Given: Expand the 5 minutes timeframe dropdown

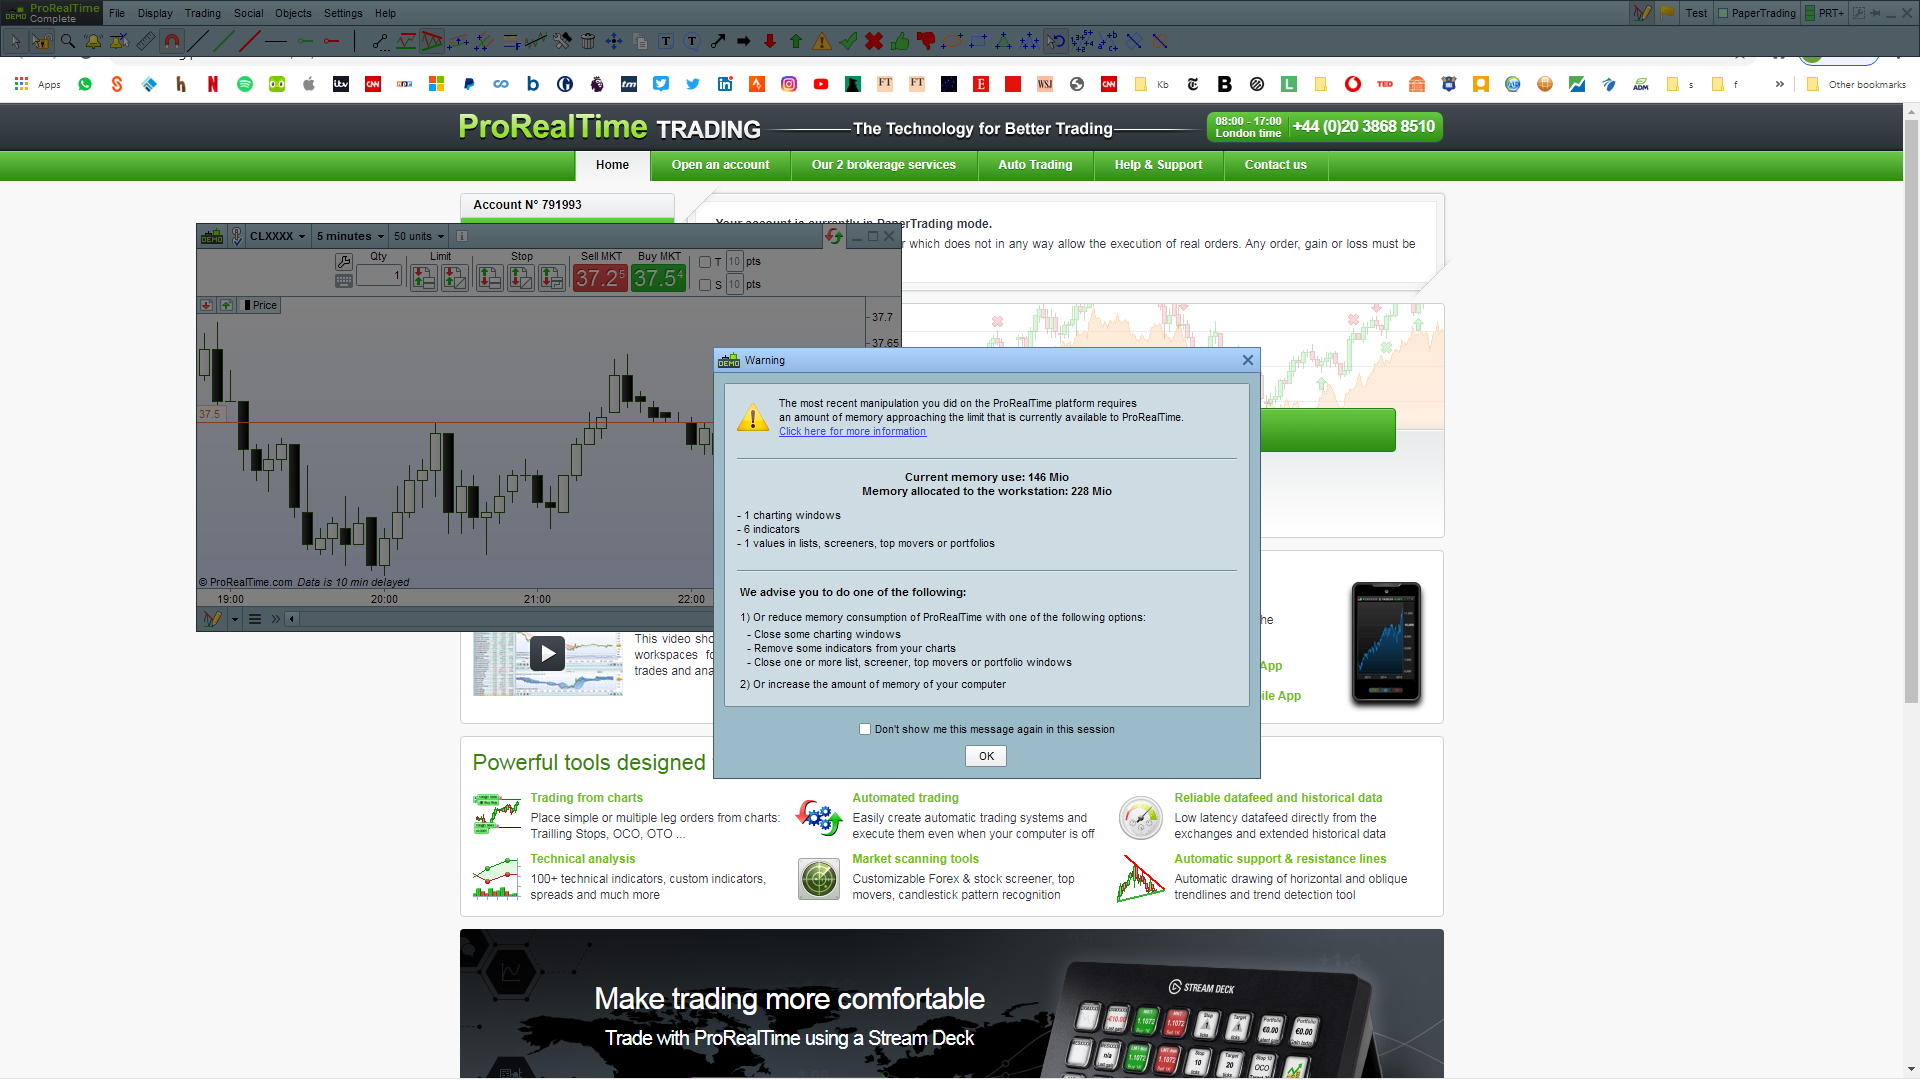Looking at the screenshot, I should click(x=350, y=236).
